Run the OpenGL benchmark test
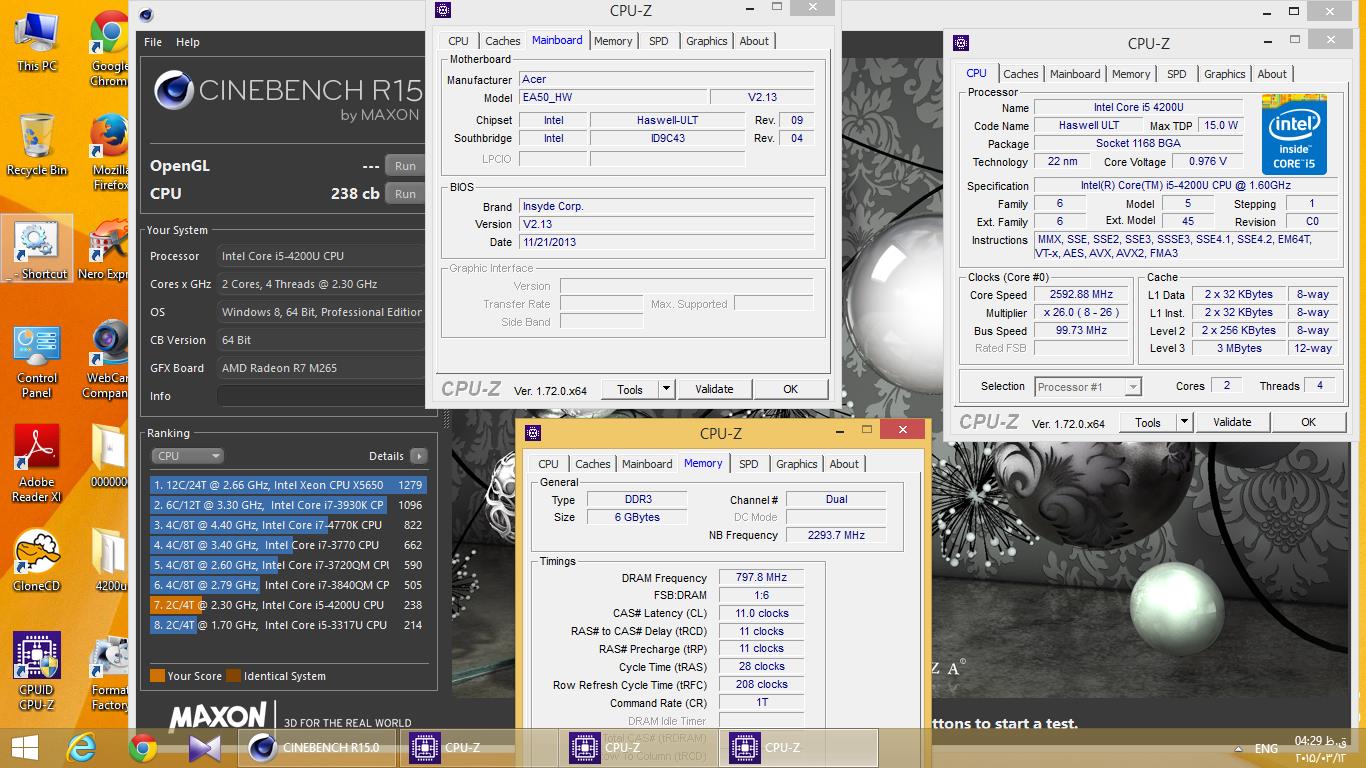The image size is (1366, 768). [x=406, y=166]
